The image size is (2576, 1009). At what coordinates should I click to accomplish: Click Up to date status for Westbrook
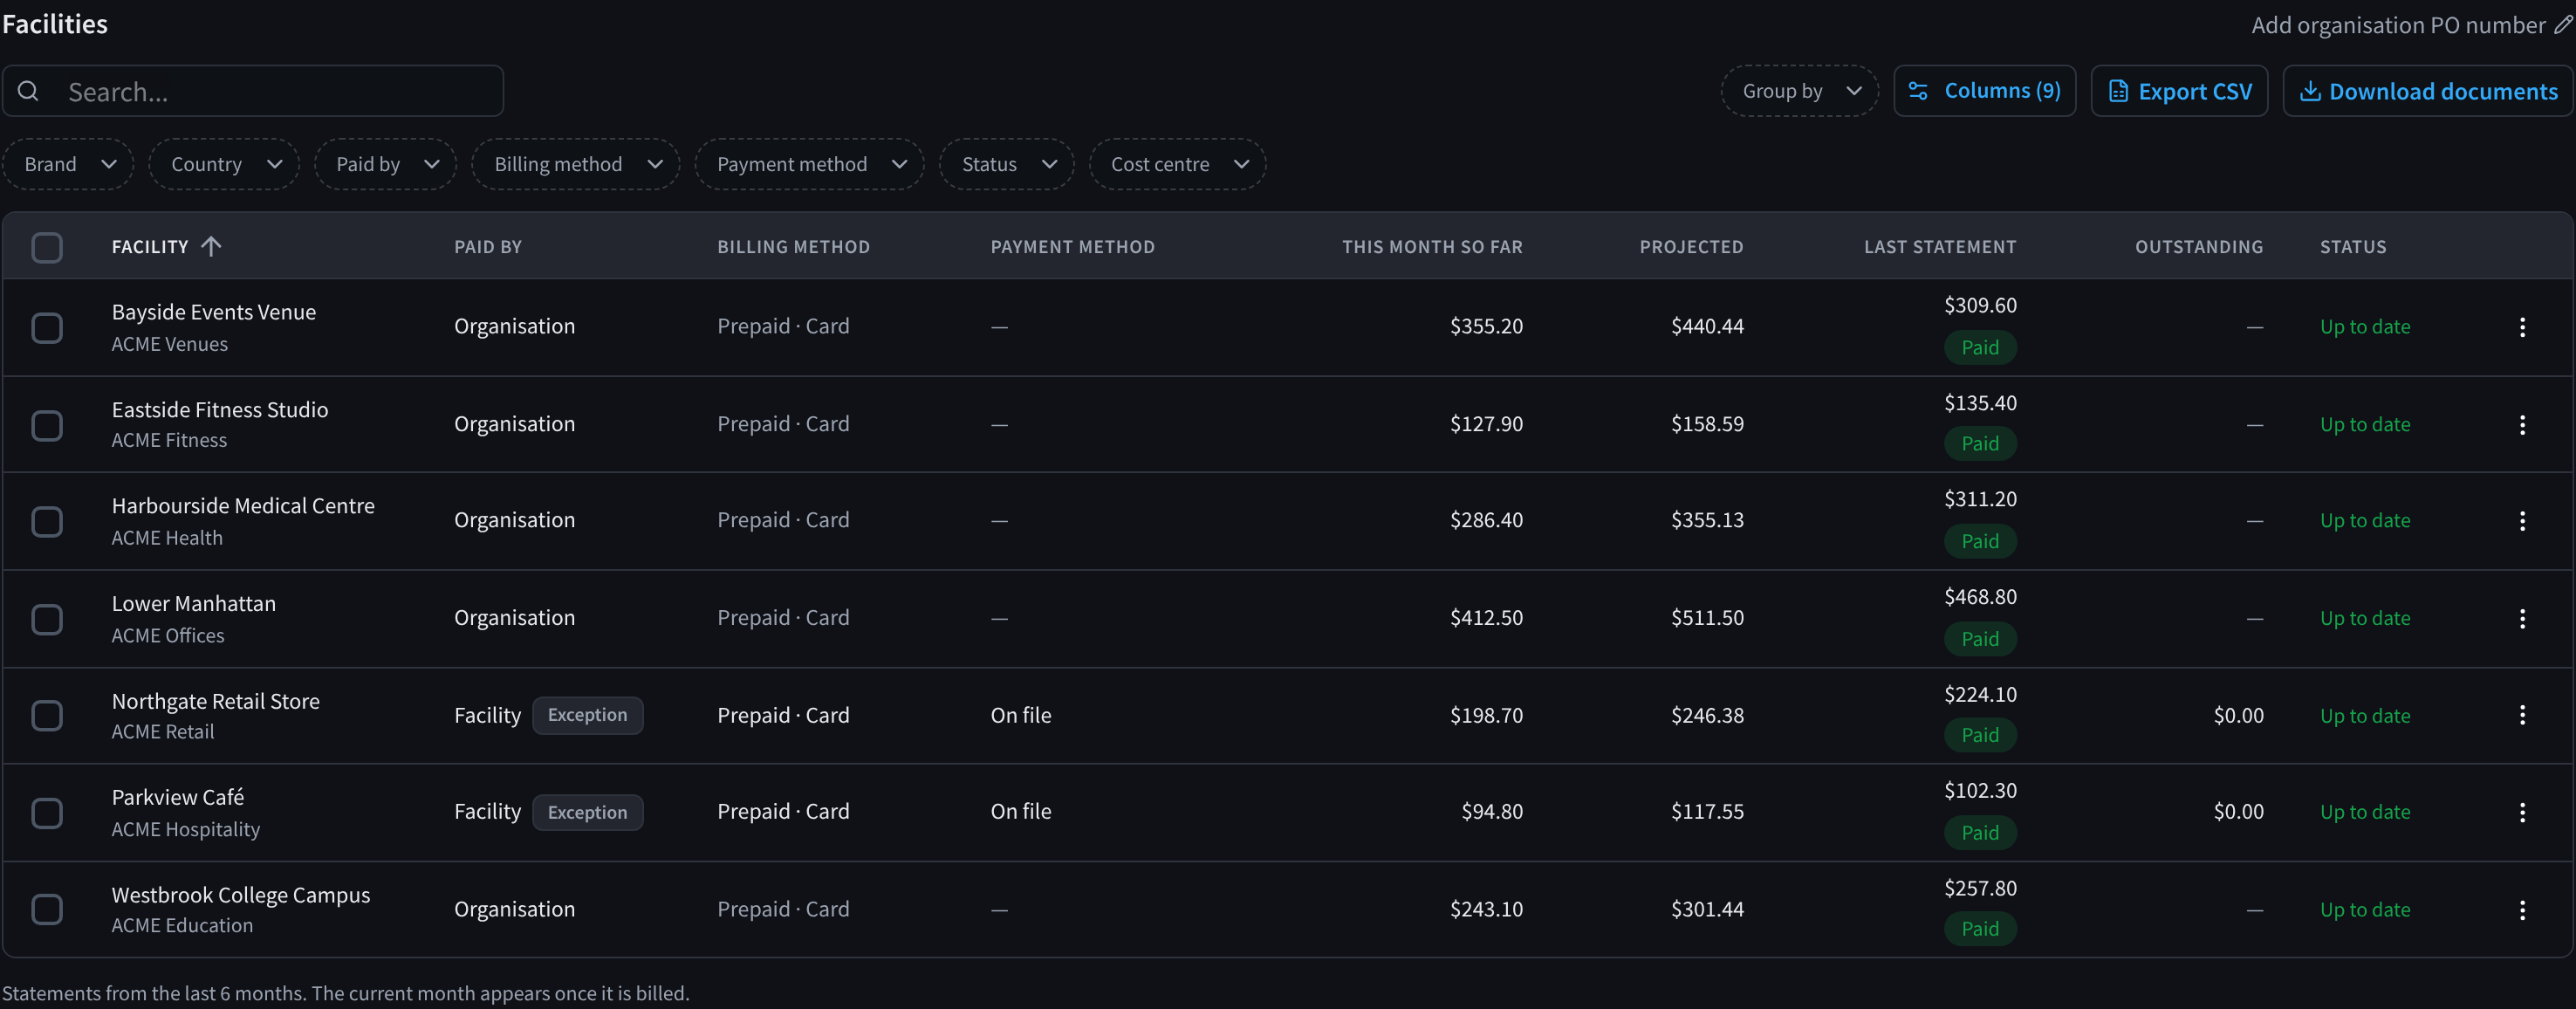tap(2365, 909)
